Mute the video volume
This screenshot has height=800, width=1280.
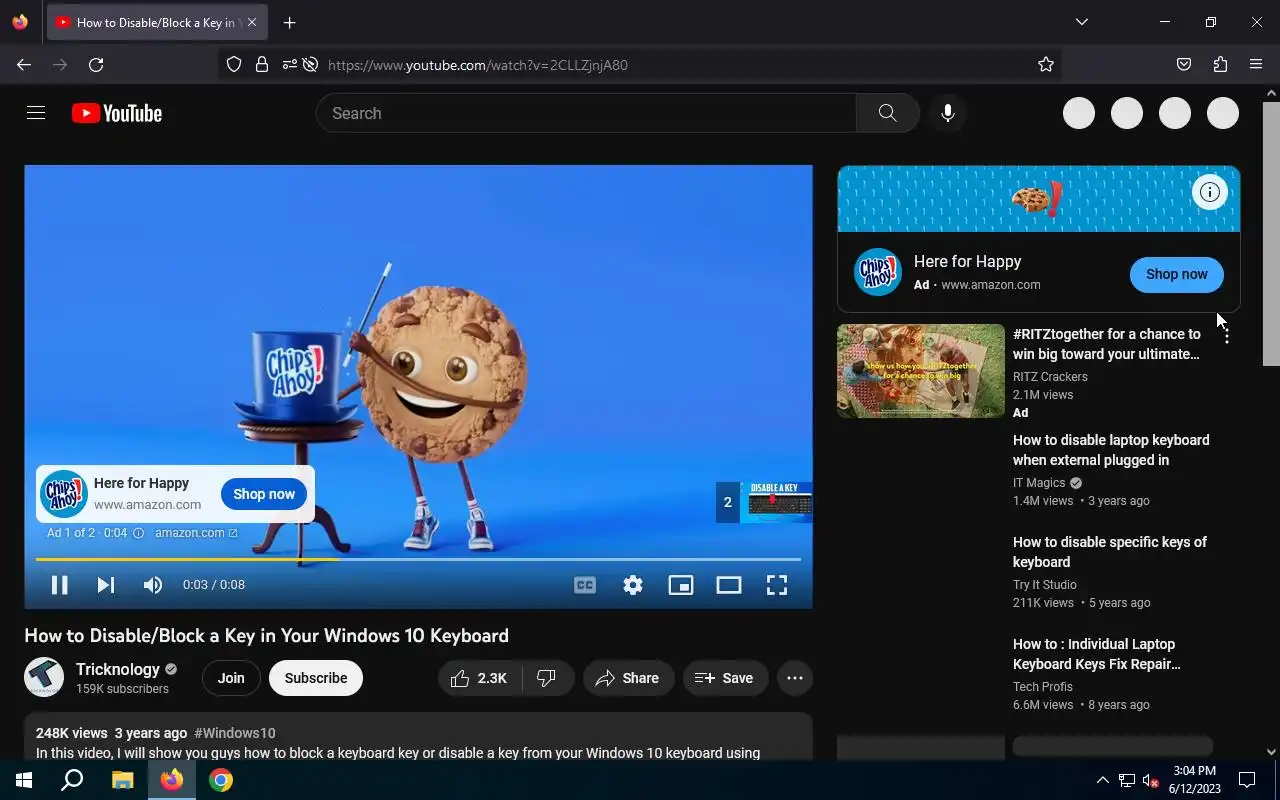tap(153, 585)
